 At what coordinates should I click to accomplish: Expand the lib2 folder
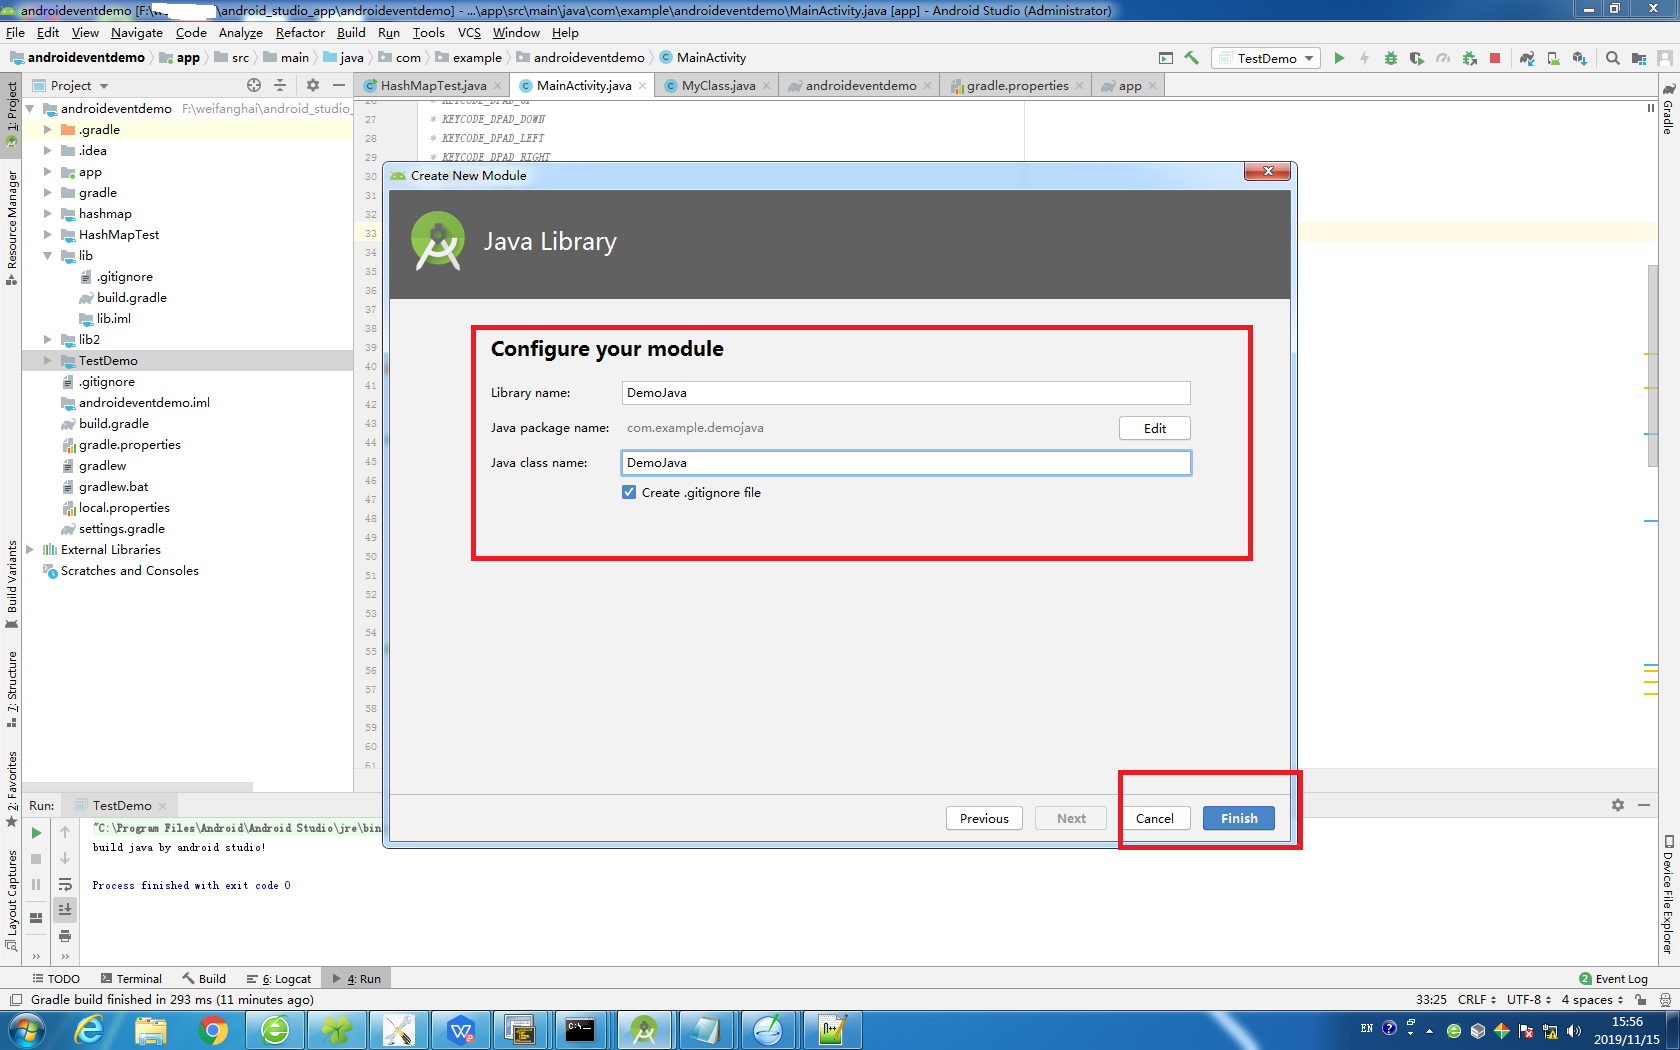47,340
